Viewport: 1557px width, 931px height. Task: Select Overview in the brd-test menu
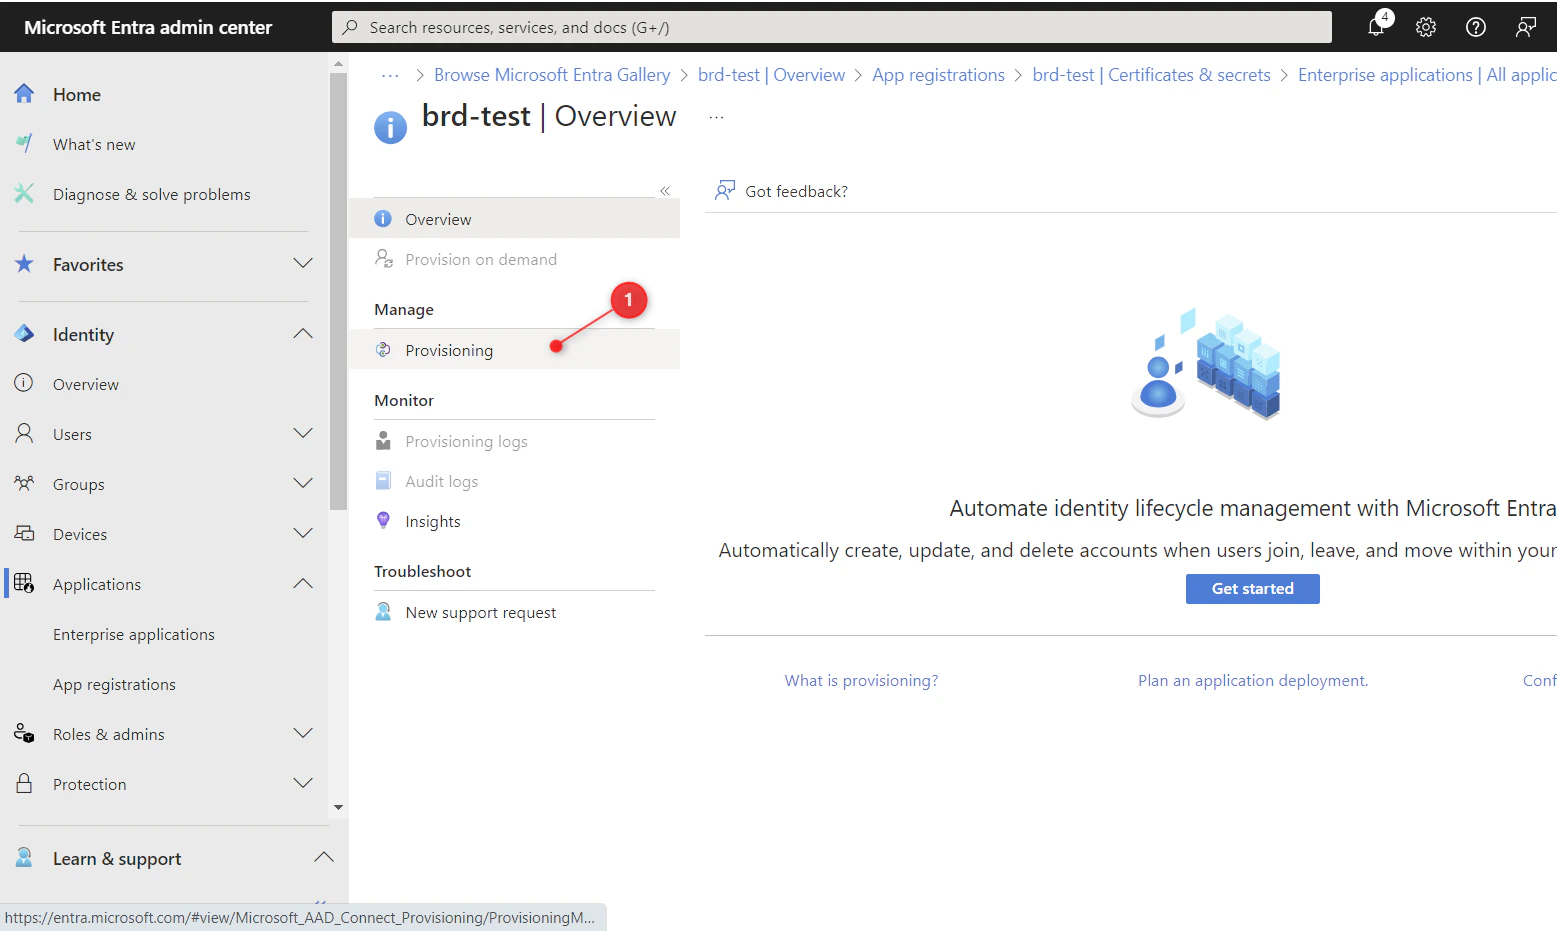(x=514, y=219)
